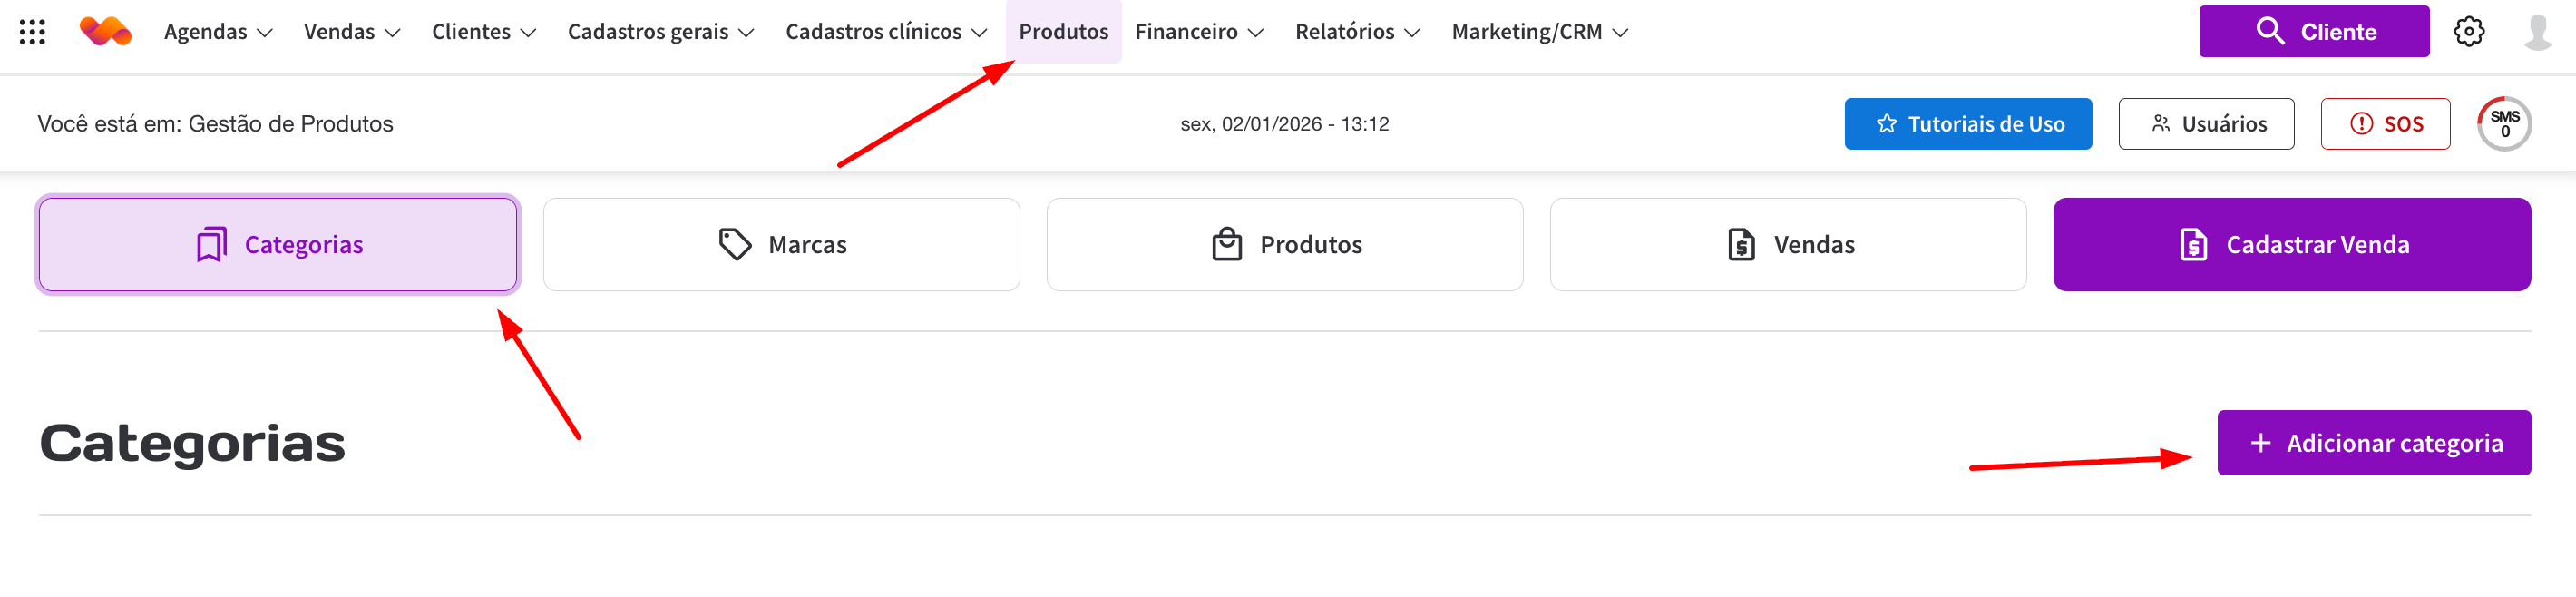Switch to the Marcas tab
Viewport: 2576px width, 597px height.
click(x=781, y=245)
